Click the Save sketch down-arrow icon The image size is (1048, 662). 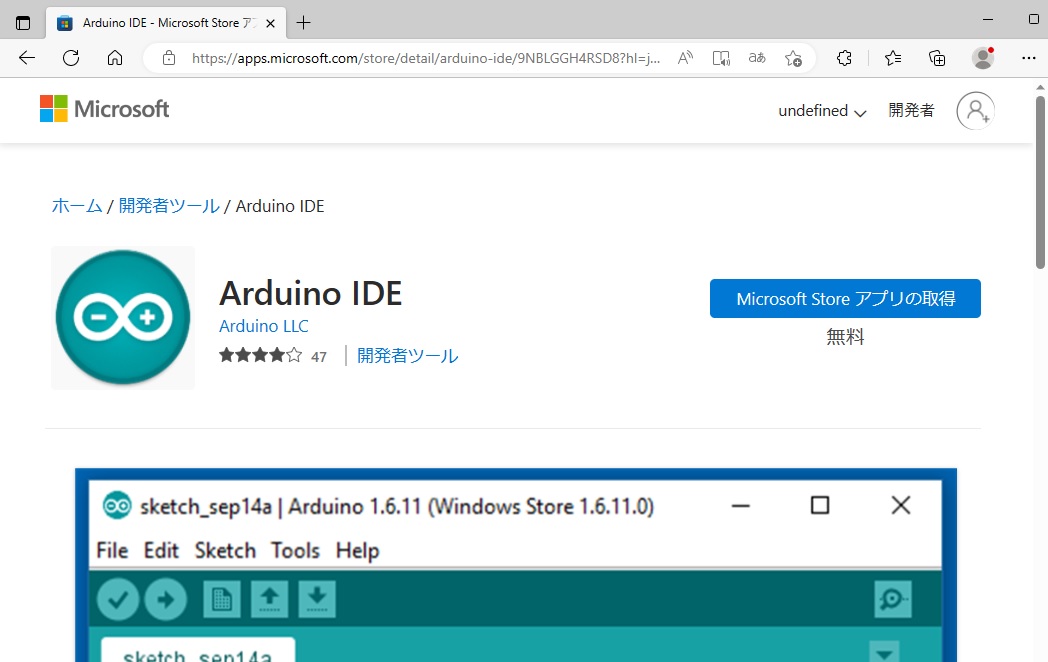318,598
